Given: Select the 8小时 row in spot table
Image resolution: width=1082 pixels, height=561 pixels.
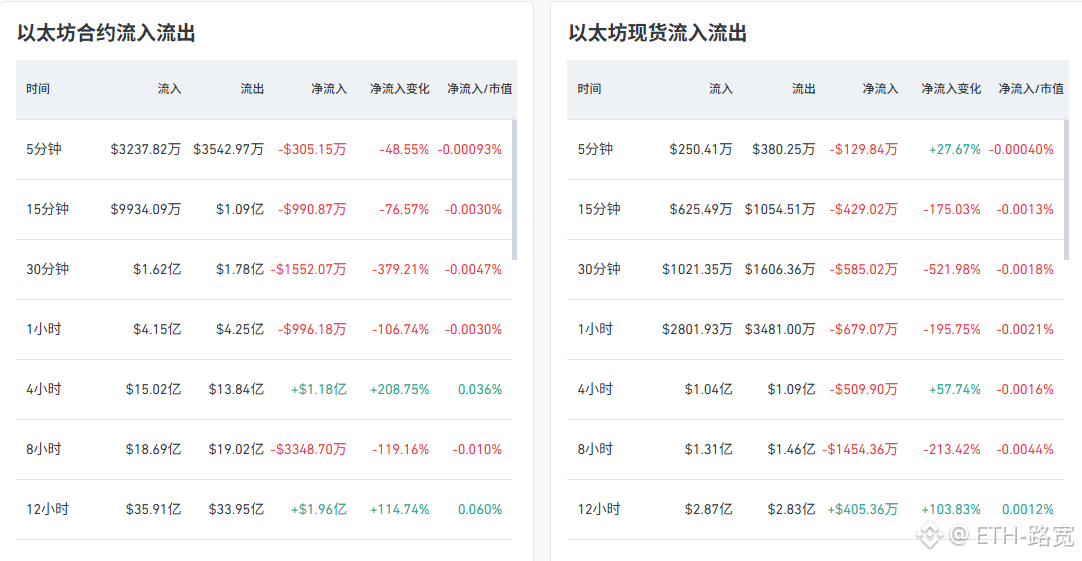Looking at the screenshot, I should pyautogui.click(x=815, y=450).
